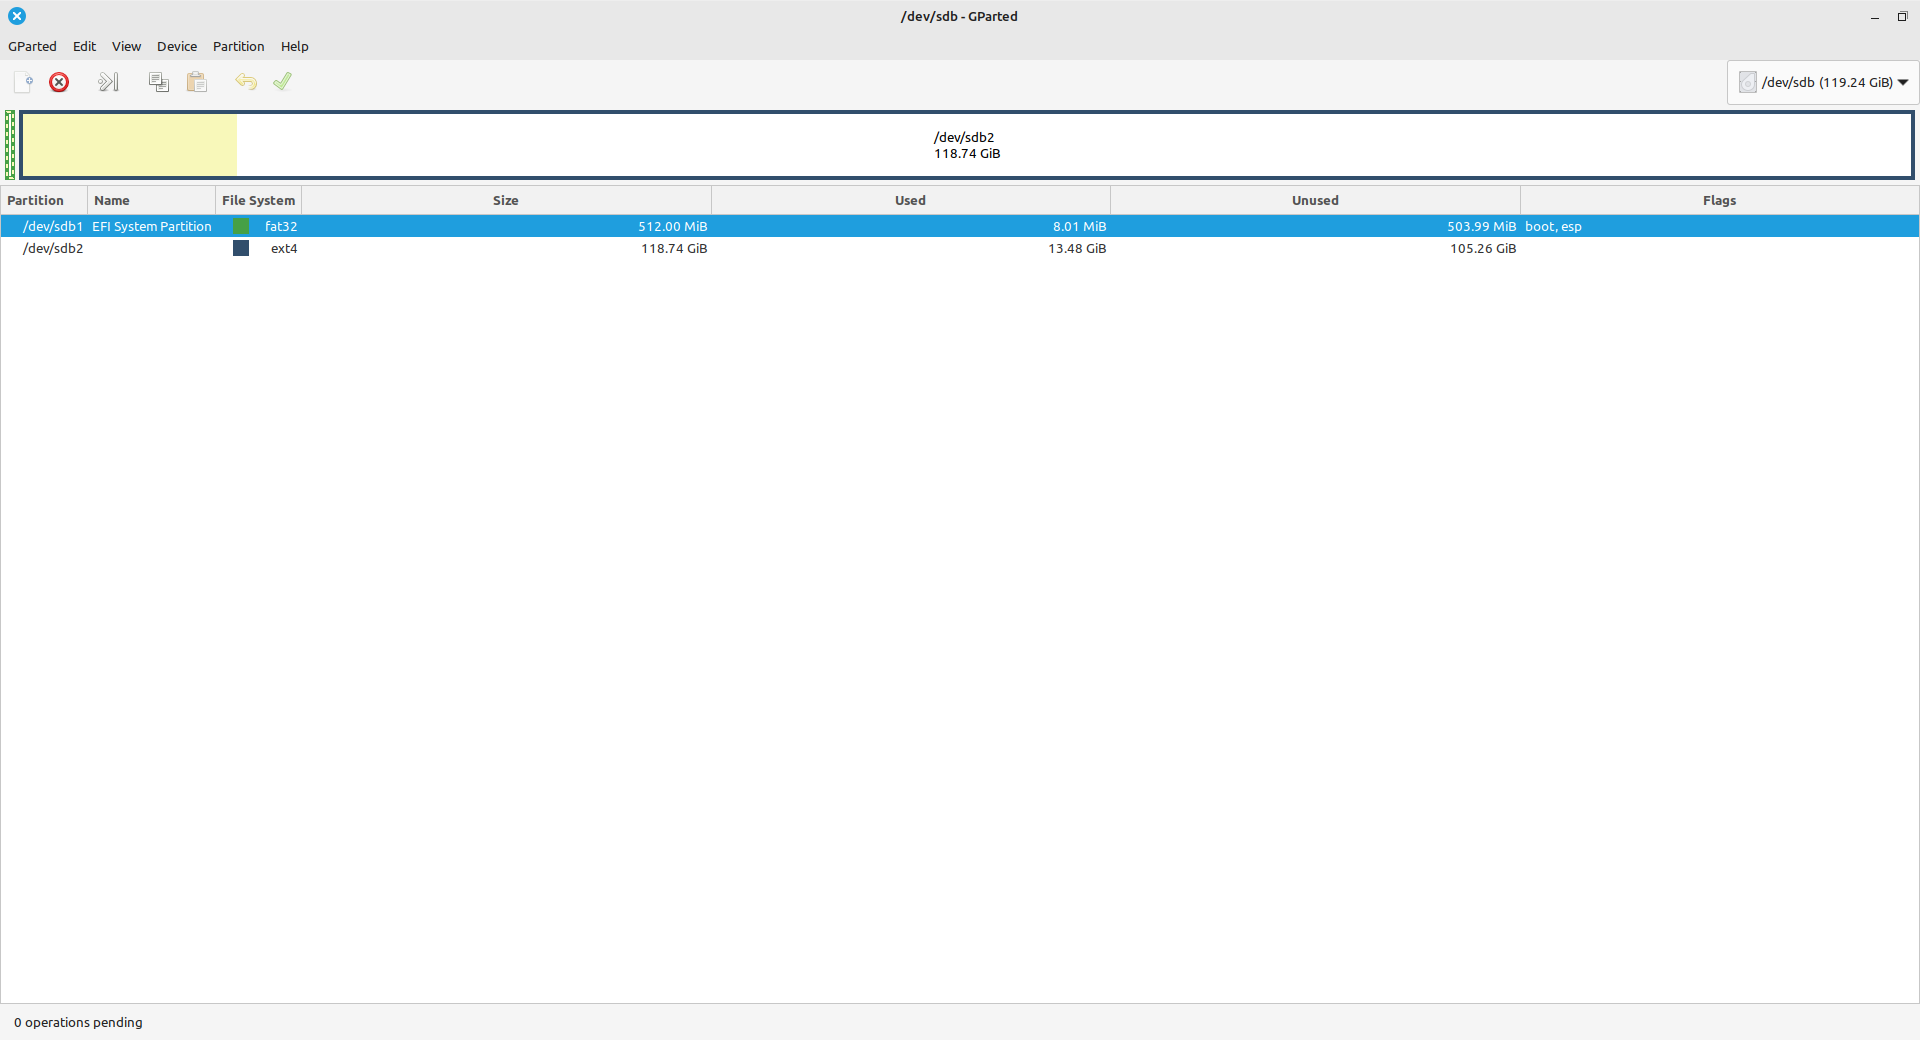Click the fat32 file system text
This screenshot has width=1920, height=1040.
click(x=281, y=226)
